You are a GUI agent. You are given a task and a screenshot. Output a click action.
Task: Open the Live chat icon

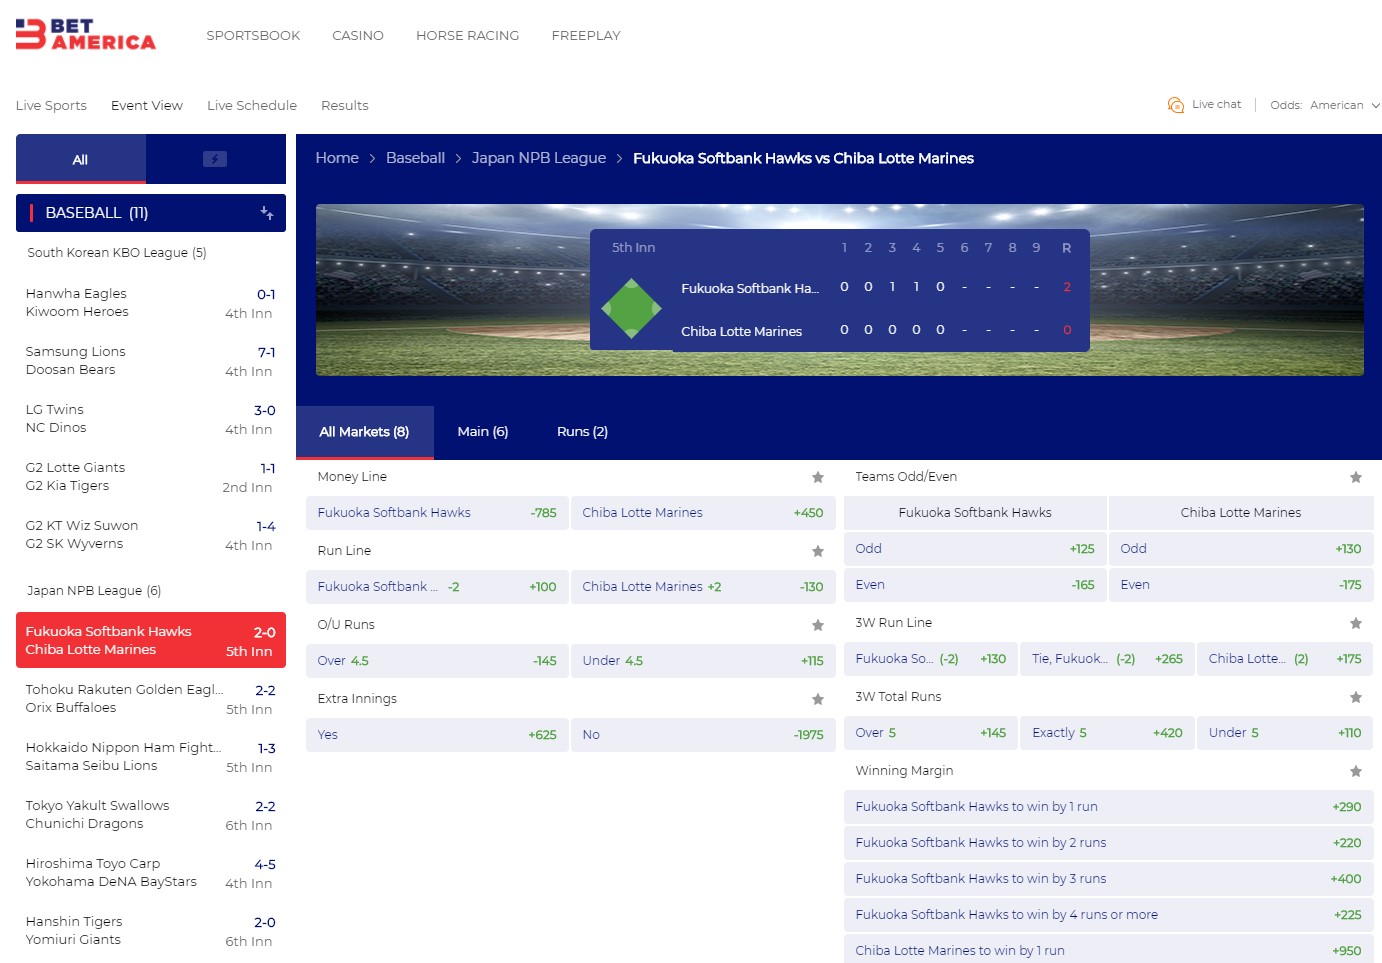(x=1176, y=105)
